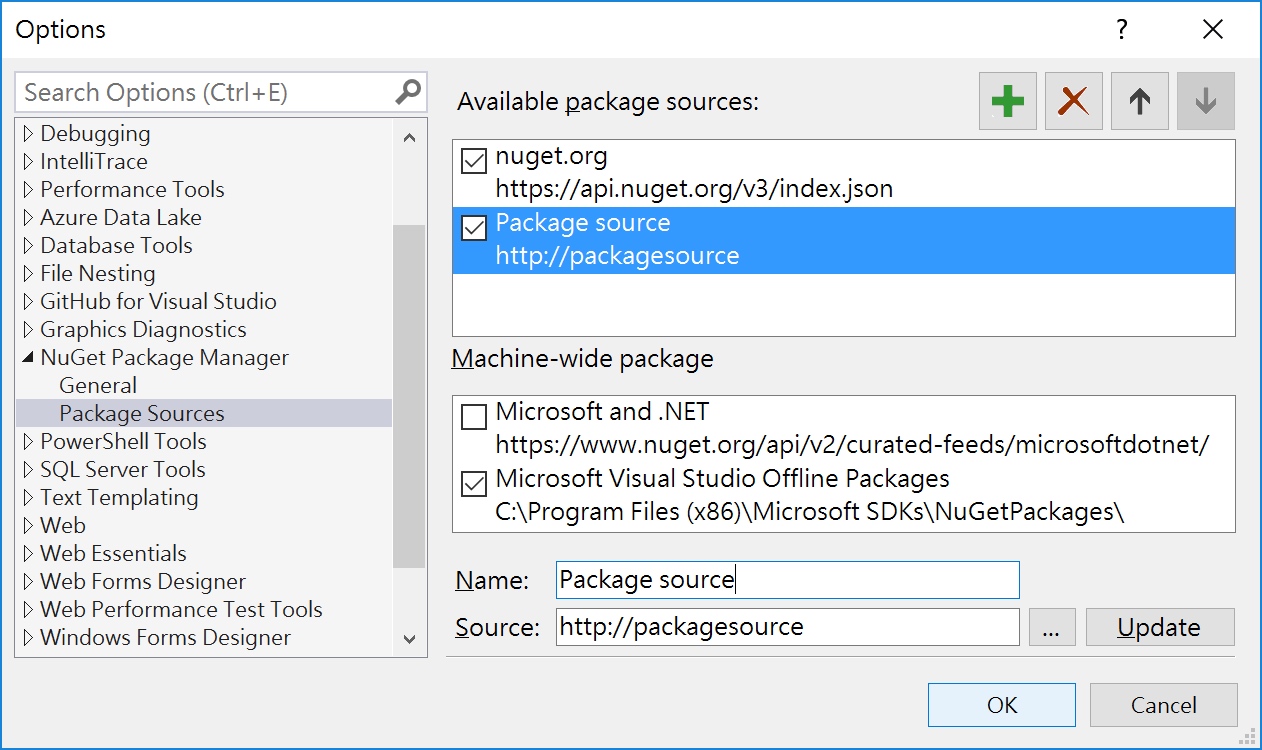
Task: Remove the selected package source
Action: [x=1073, y=100]
